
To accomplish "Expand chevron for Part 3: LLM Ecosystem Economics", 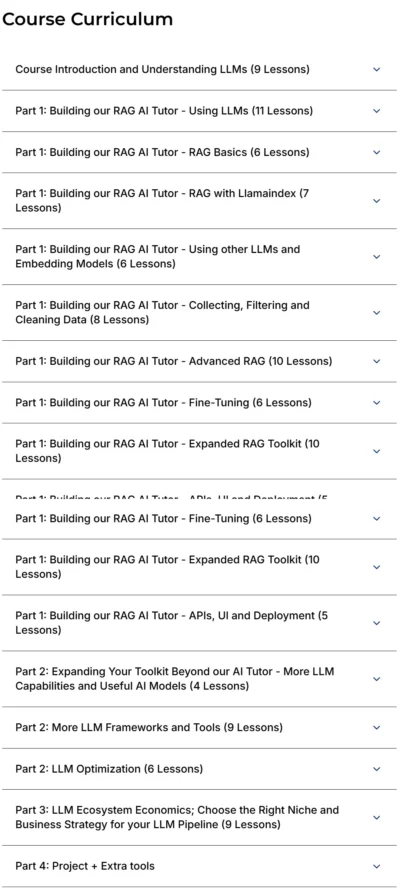I will point(376,818).
